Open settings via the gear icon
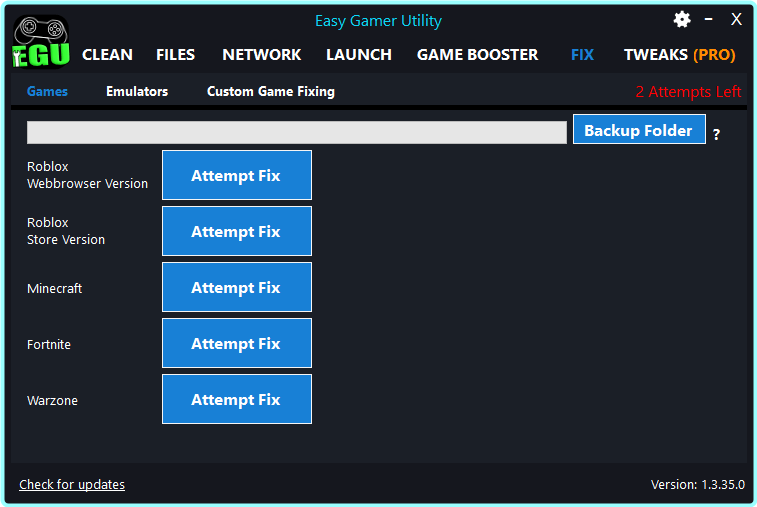The height and width of the screenshot is (507, 757). [682, 19]
